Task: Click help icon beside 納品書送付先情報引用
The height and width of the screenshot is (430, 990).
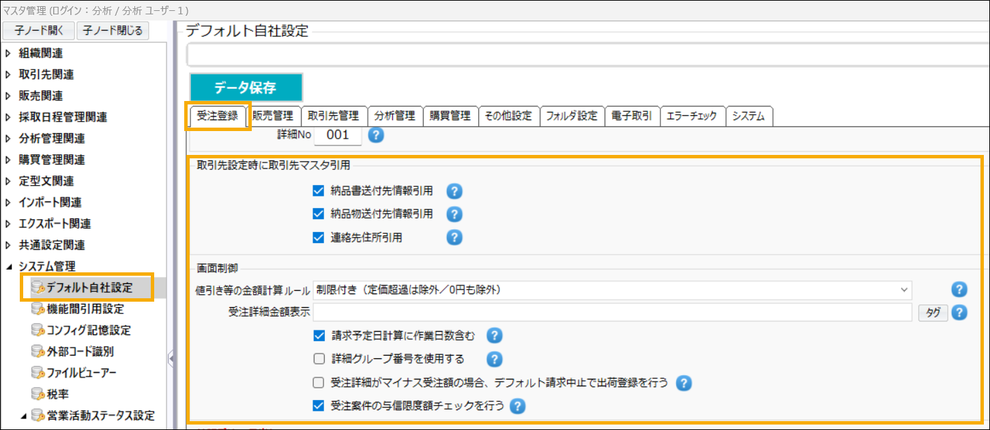Action: click(x=454, y=191)
